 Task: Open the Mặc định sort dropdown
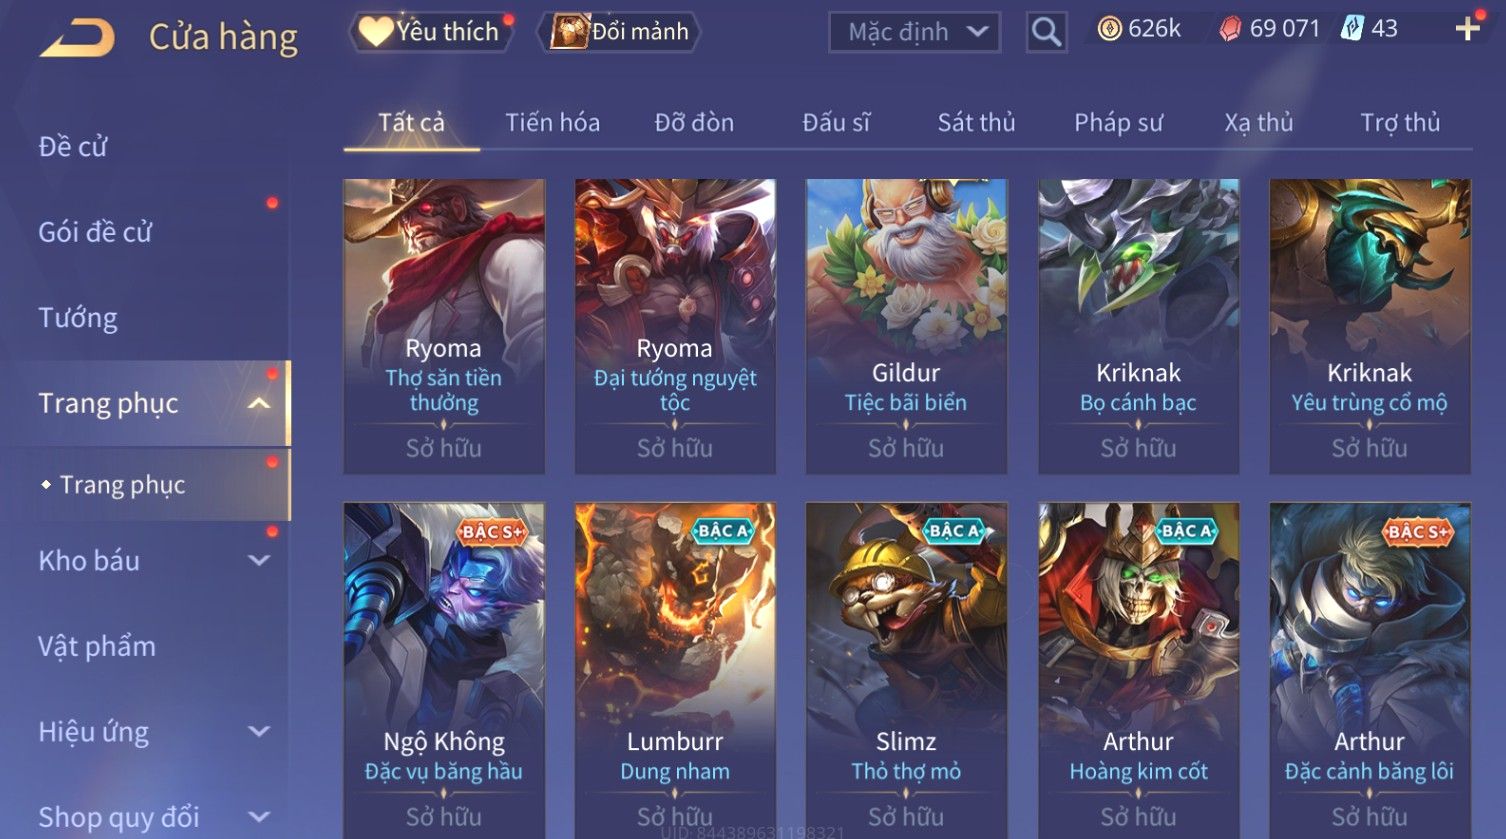pos(914,32)
